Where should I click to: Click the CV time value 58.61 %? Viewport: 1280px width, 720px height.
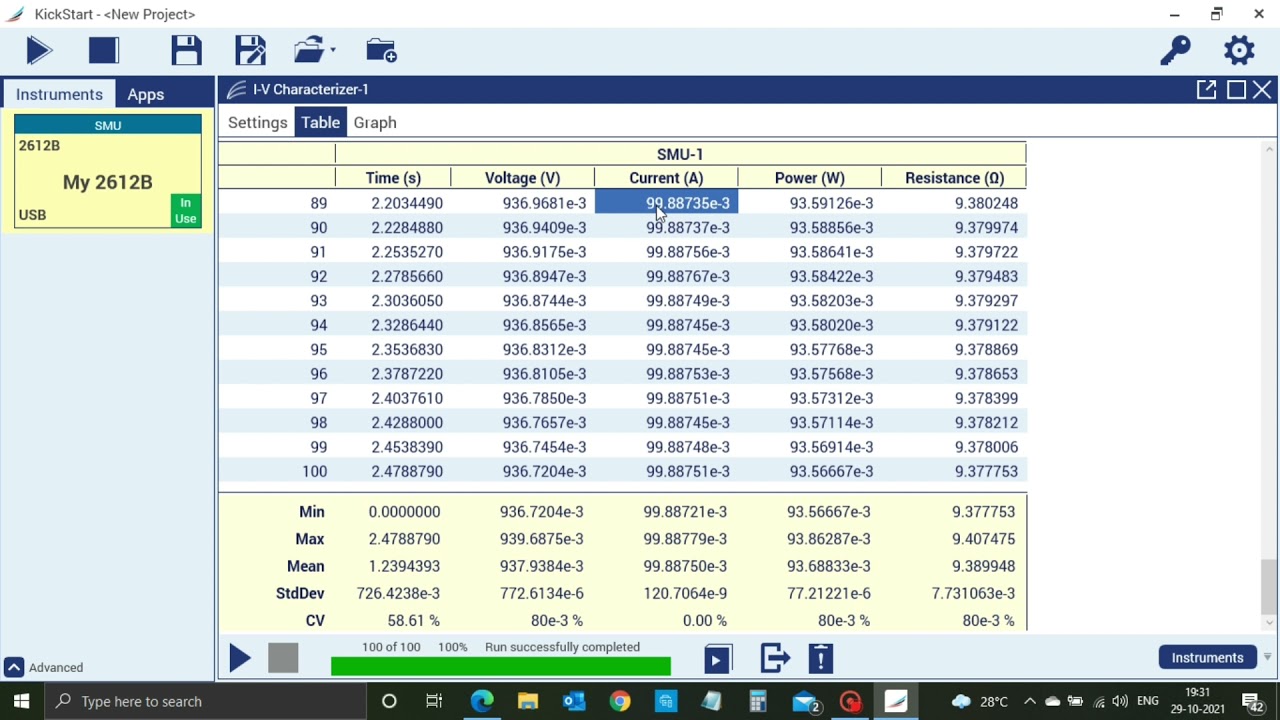(413, 621)
